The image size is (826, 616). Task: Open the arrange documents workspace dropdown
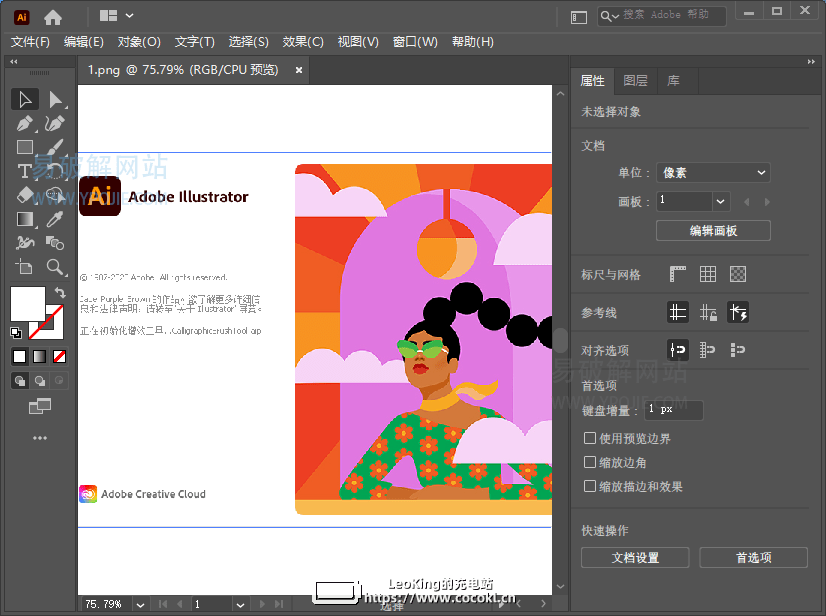pos(116,16)
